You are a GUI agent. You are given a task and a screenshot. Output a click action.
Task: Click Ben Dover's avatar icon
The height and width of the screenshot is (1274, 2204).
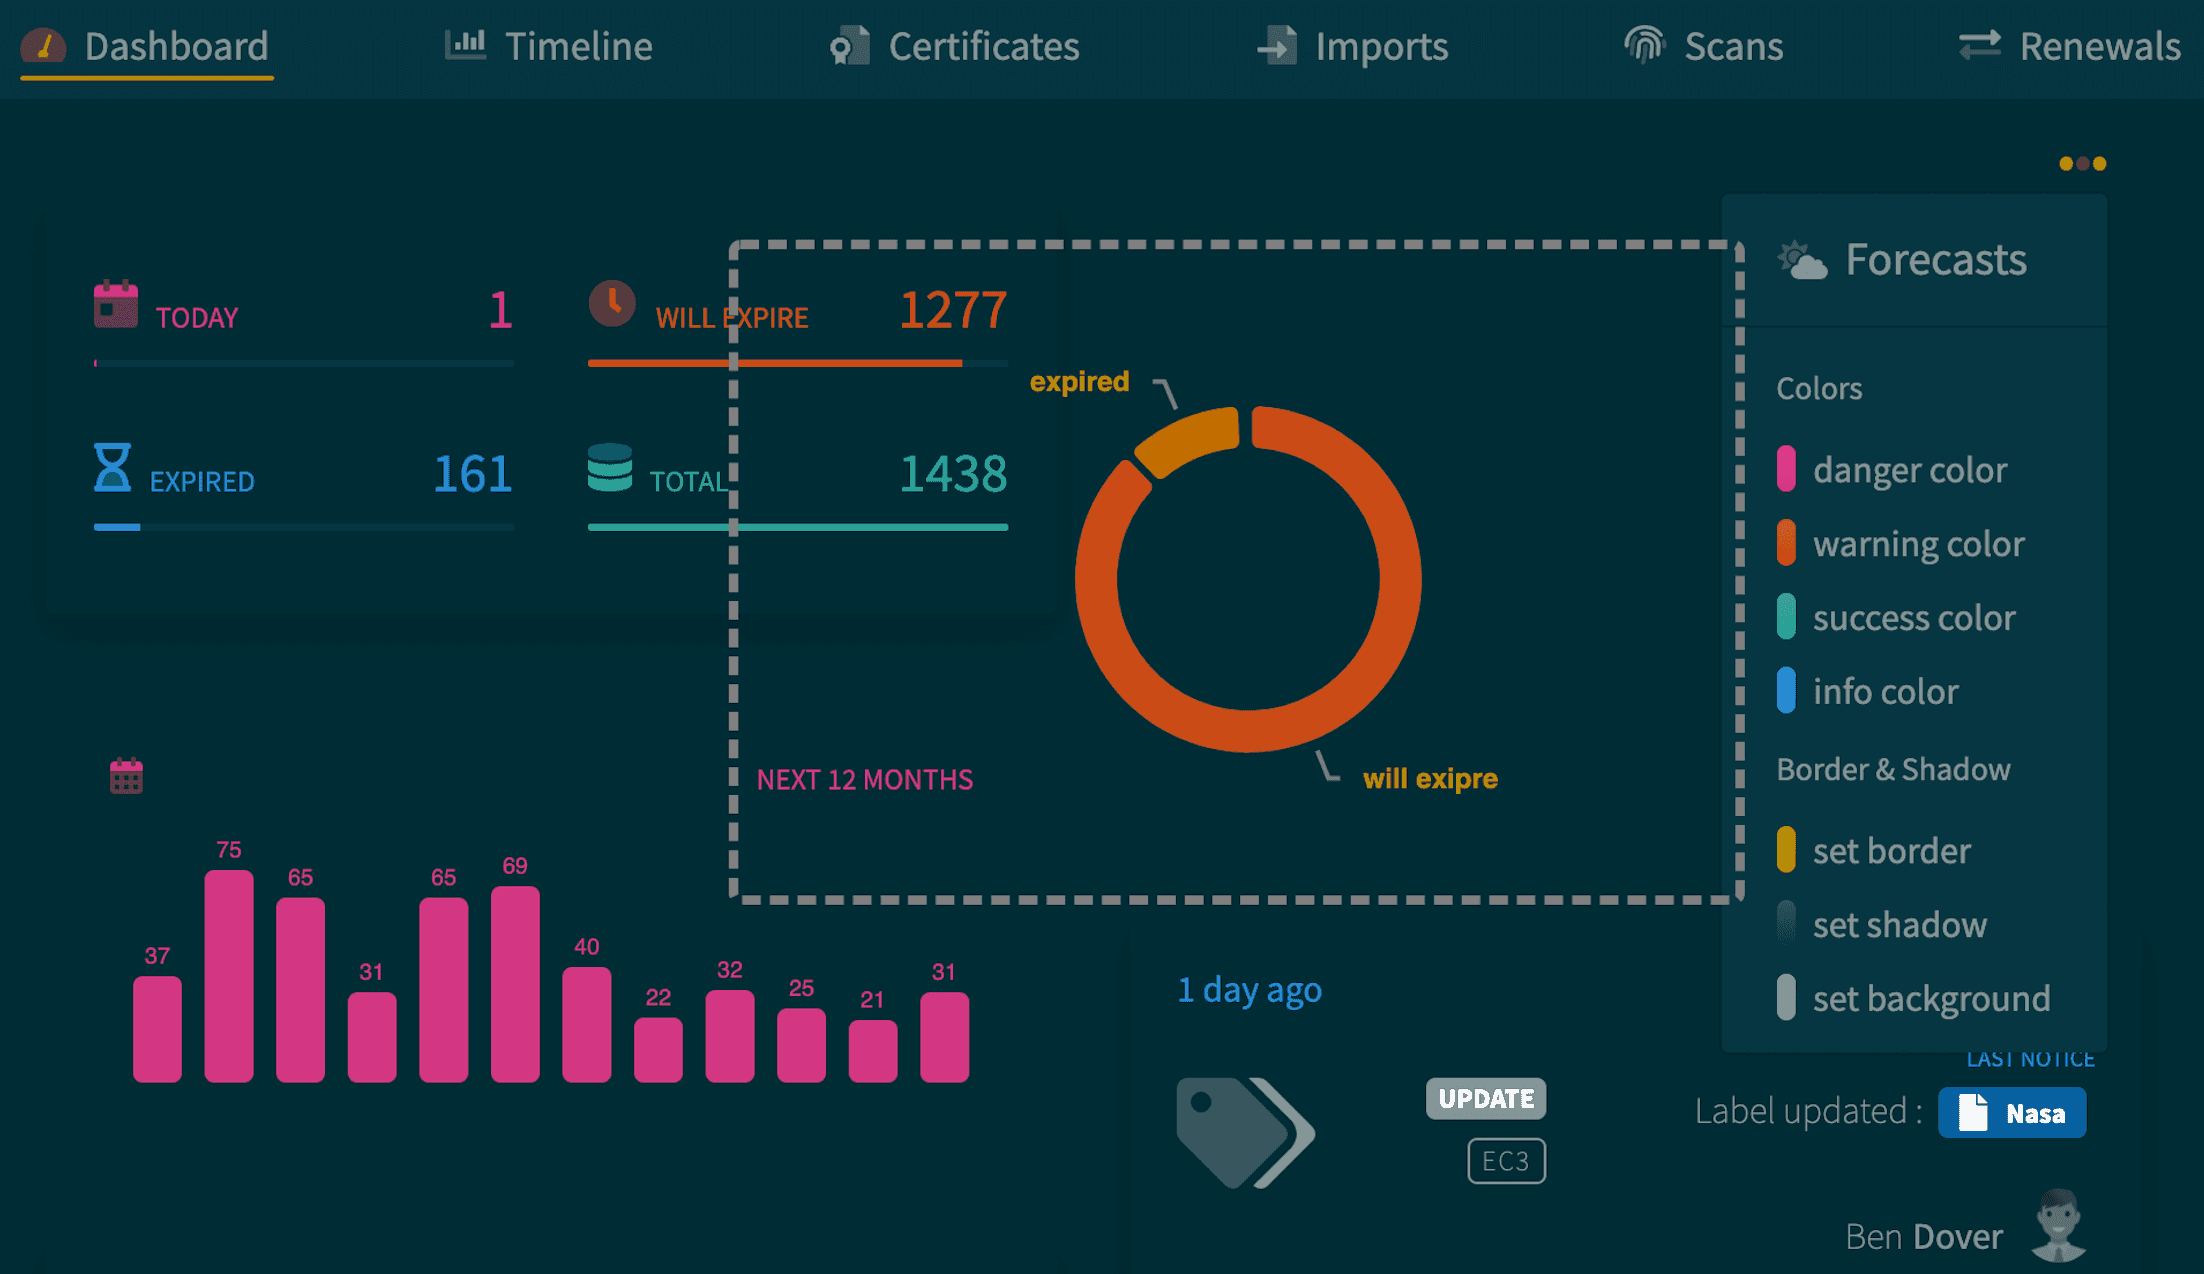[2059, 1225]
